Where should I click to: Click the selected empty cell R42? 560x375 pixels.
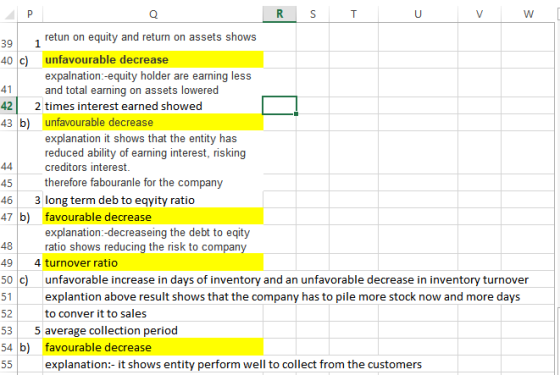coord(280,106)
